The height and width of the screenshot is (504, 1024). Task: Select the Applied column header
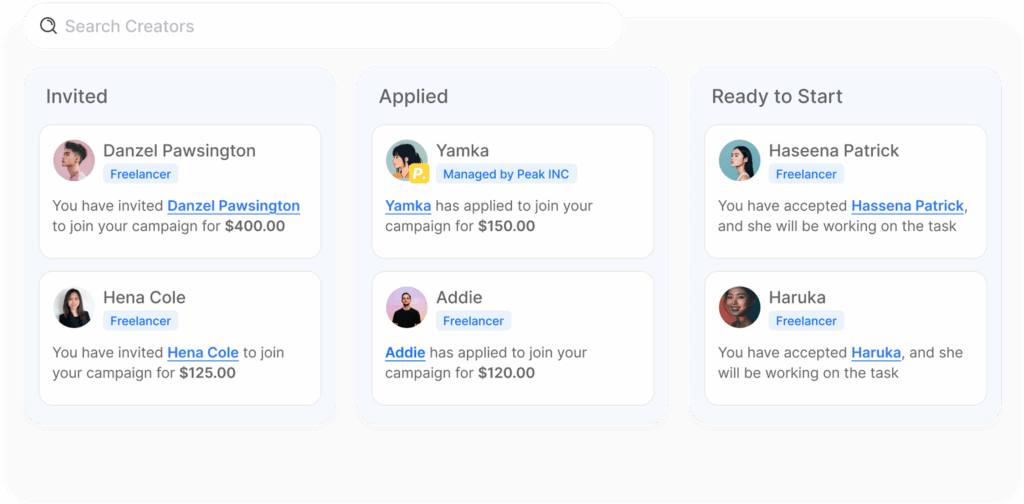pos(413,97)
